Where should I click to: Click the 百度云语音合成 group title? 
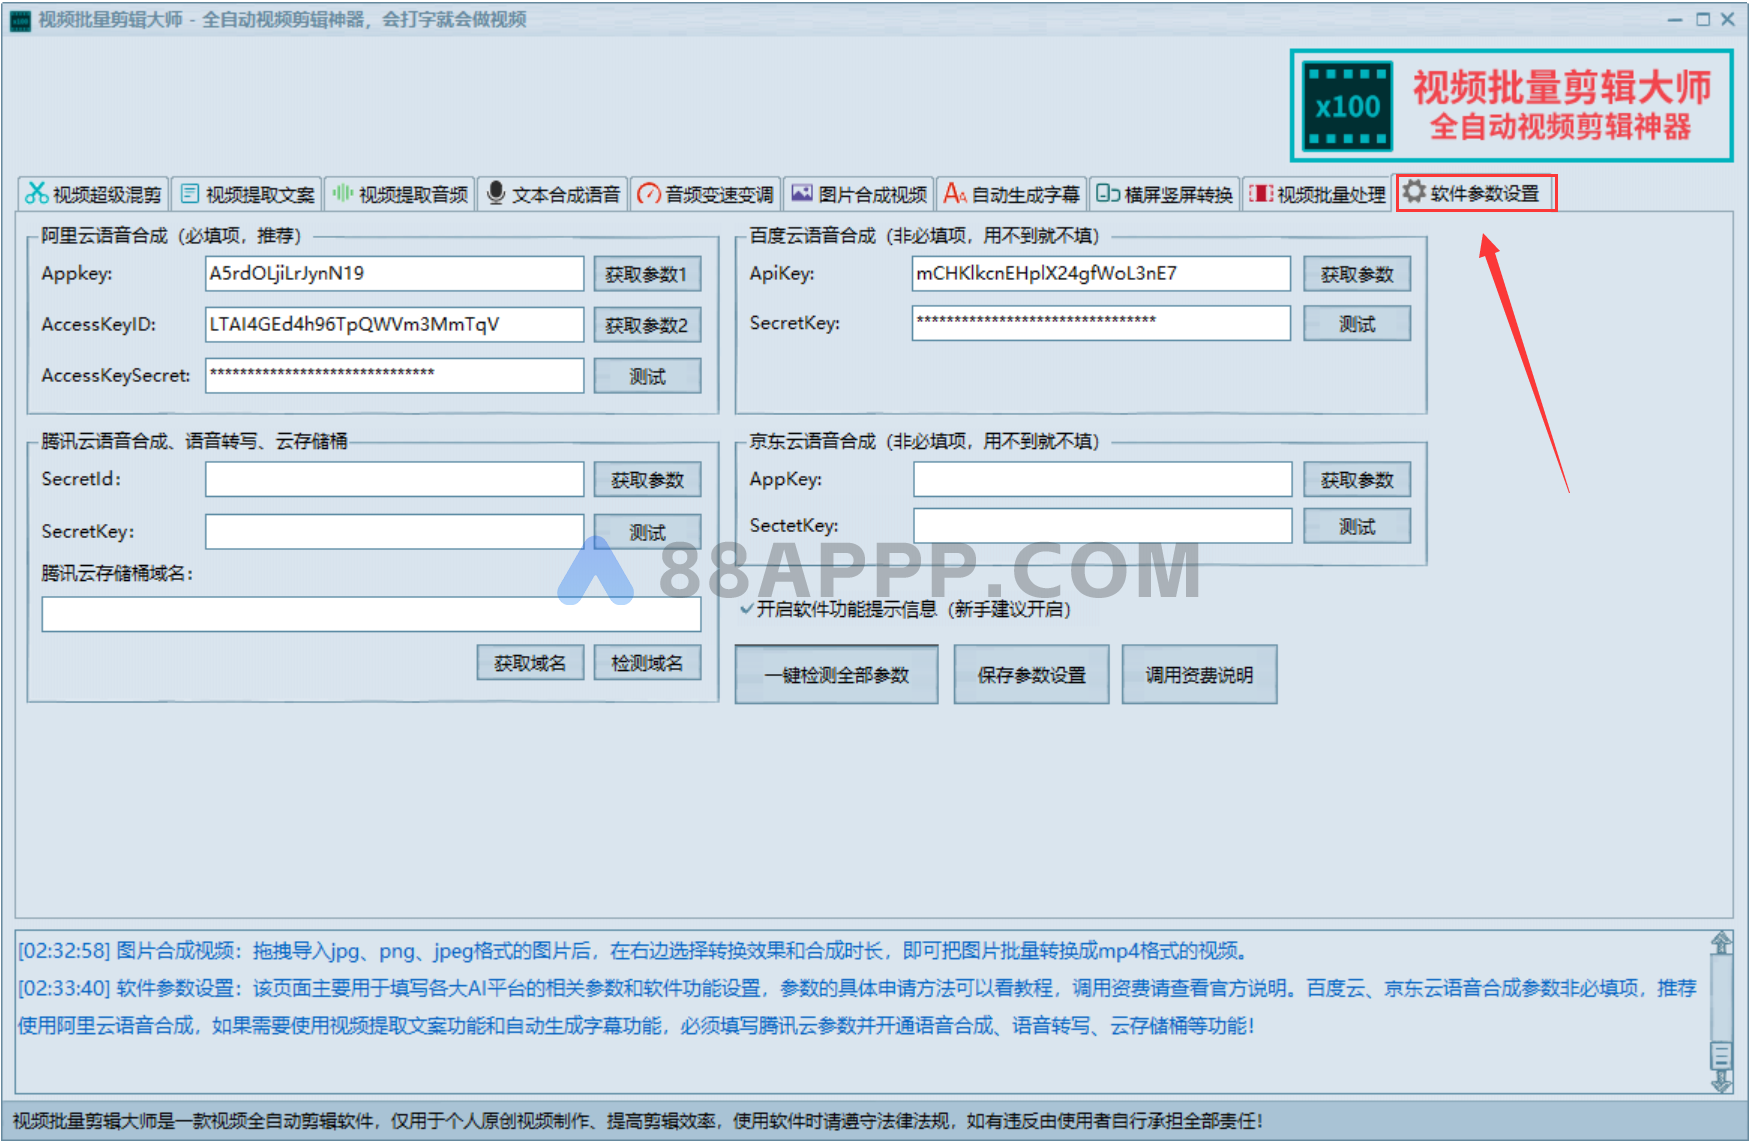tap(924, 236)
